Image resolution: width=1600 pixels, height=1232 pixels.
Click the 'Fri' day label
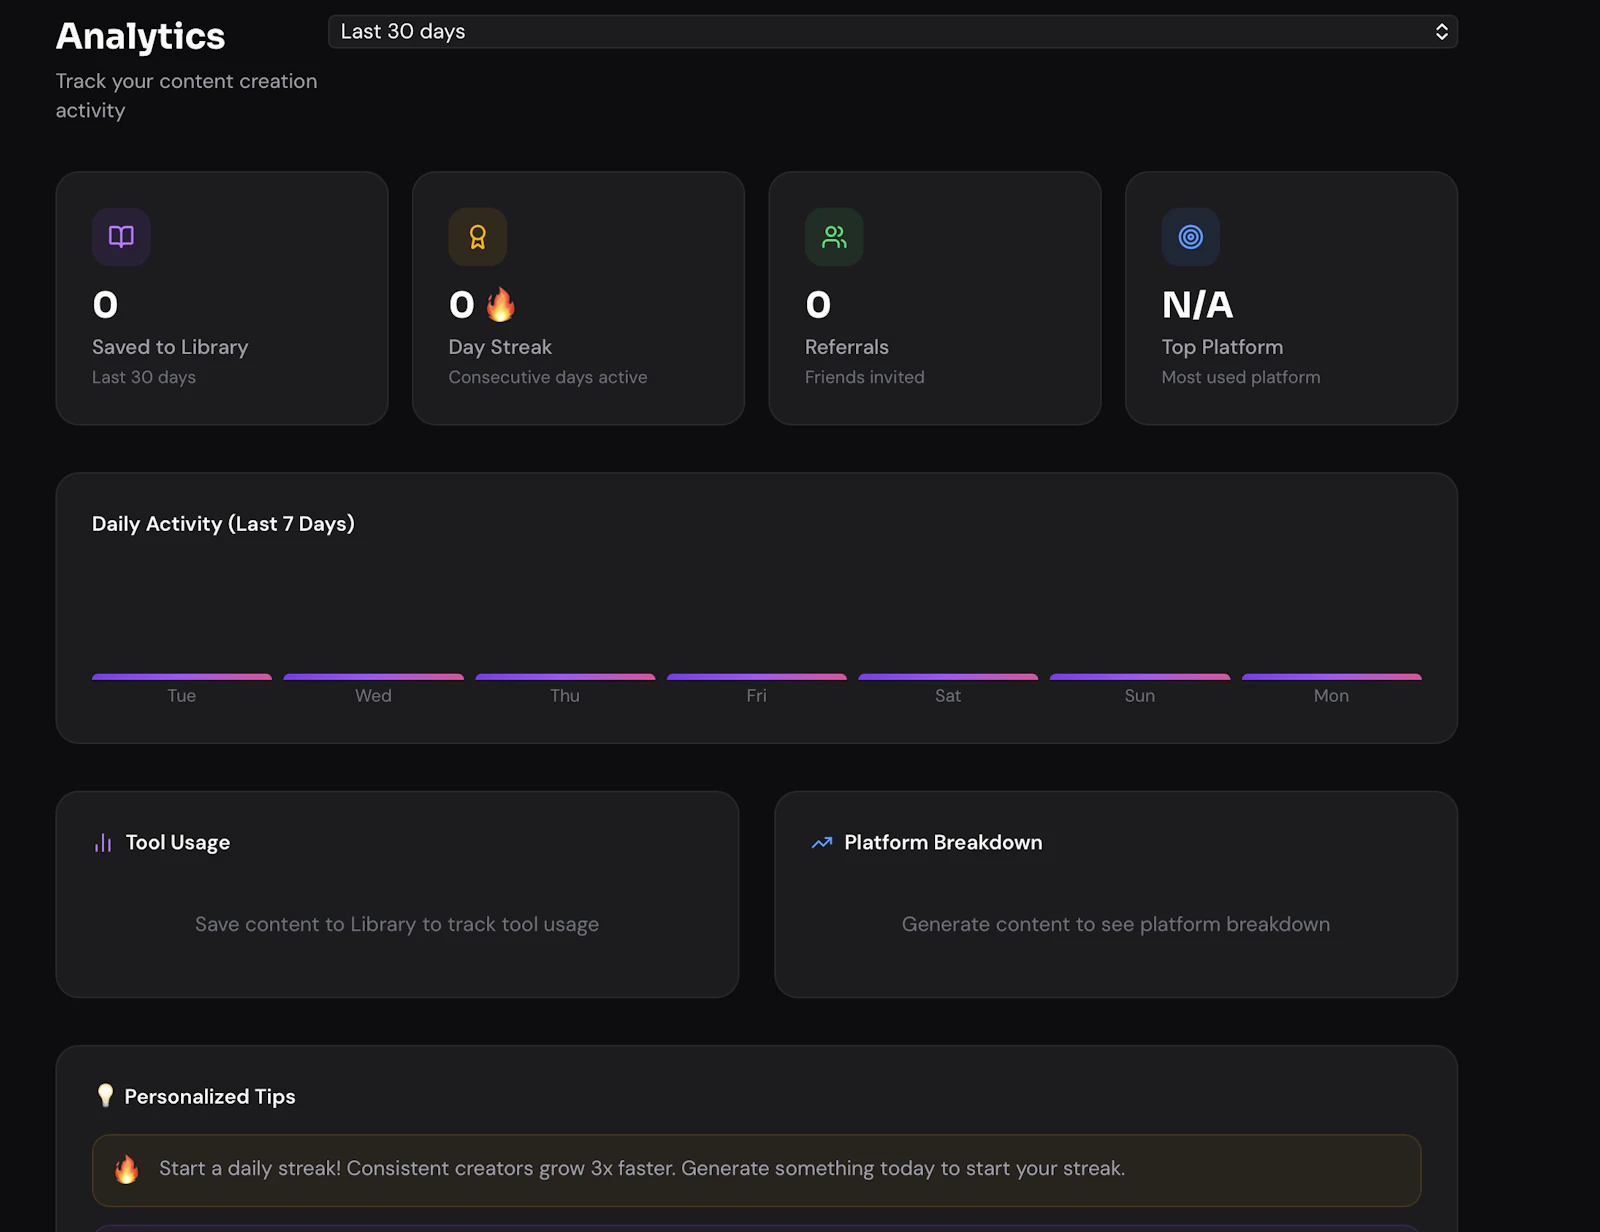click(x=757, y=696)
